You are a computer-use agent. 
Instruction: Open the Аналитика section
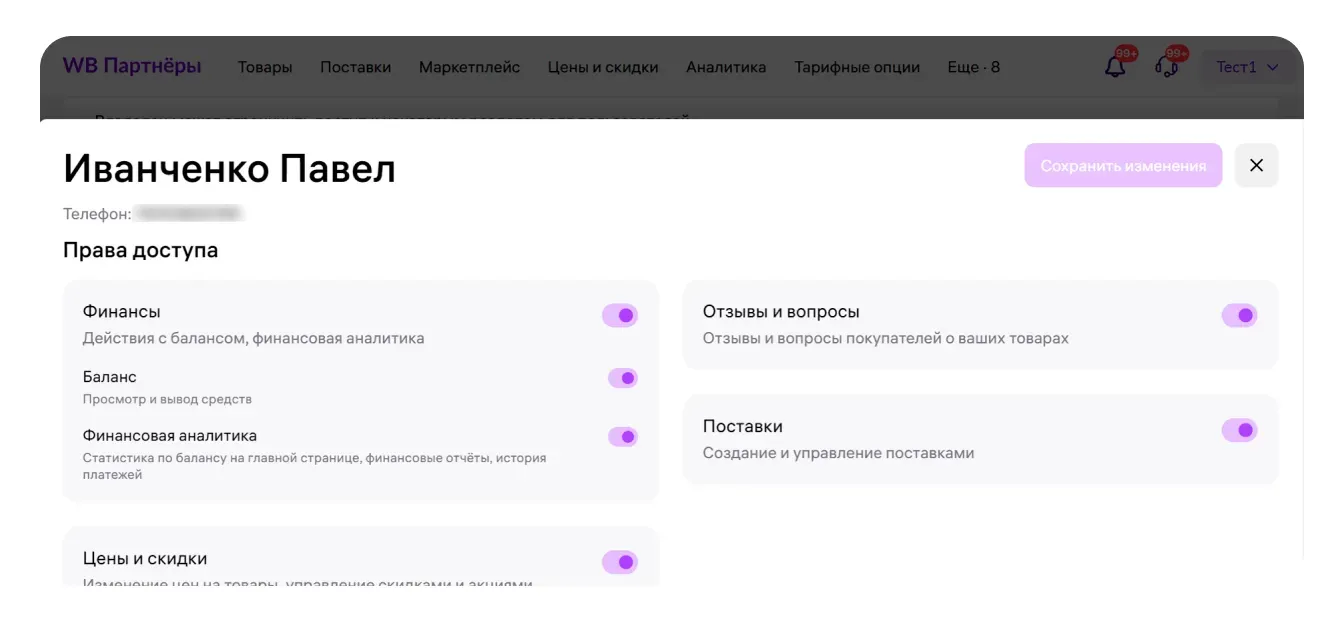pos(726,67)
